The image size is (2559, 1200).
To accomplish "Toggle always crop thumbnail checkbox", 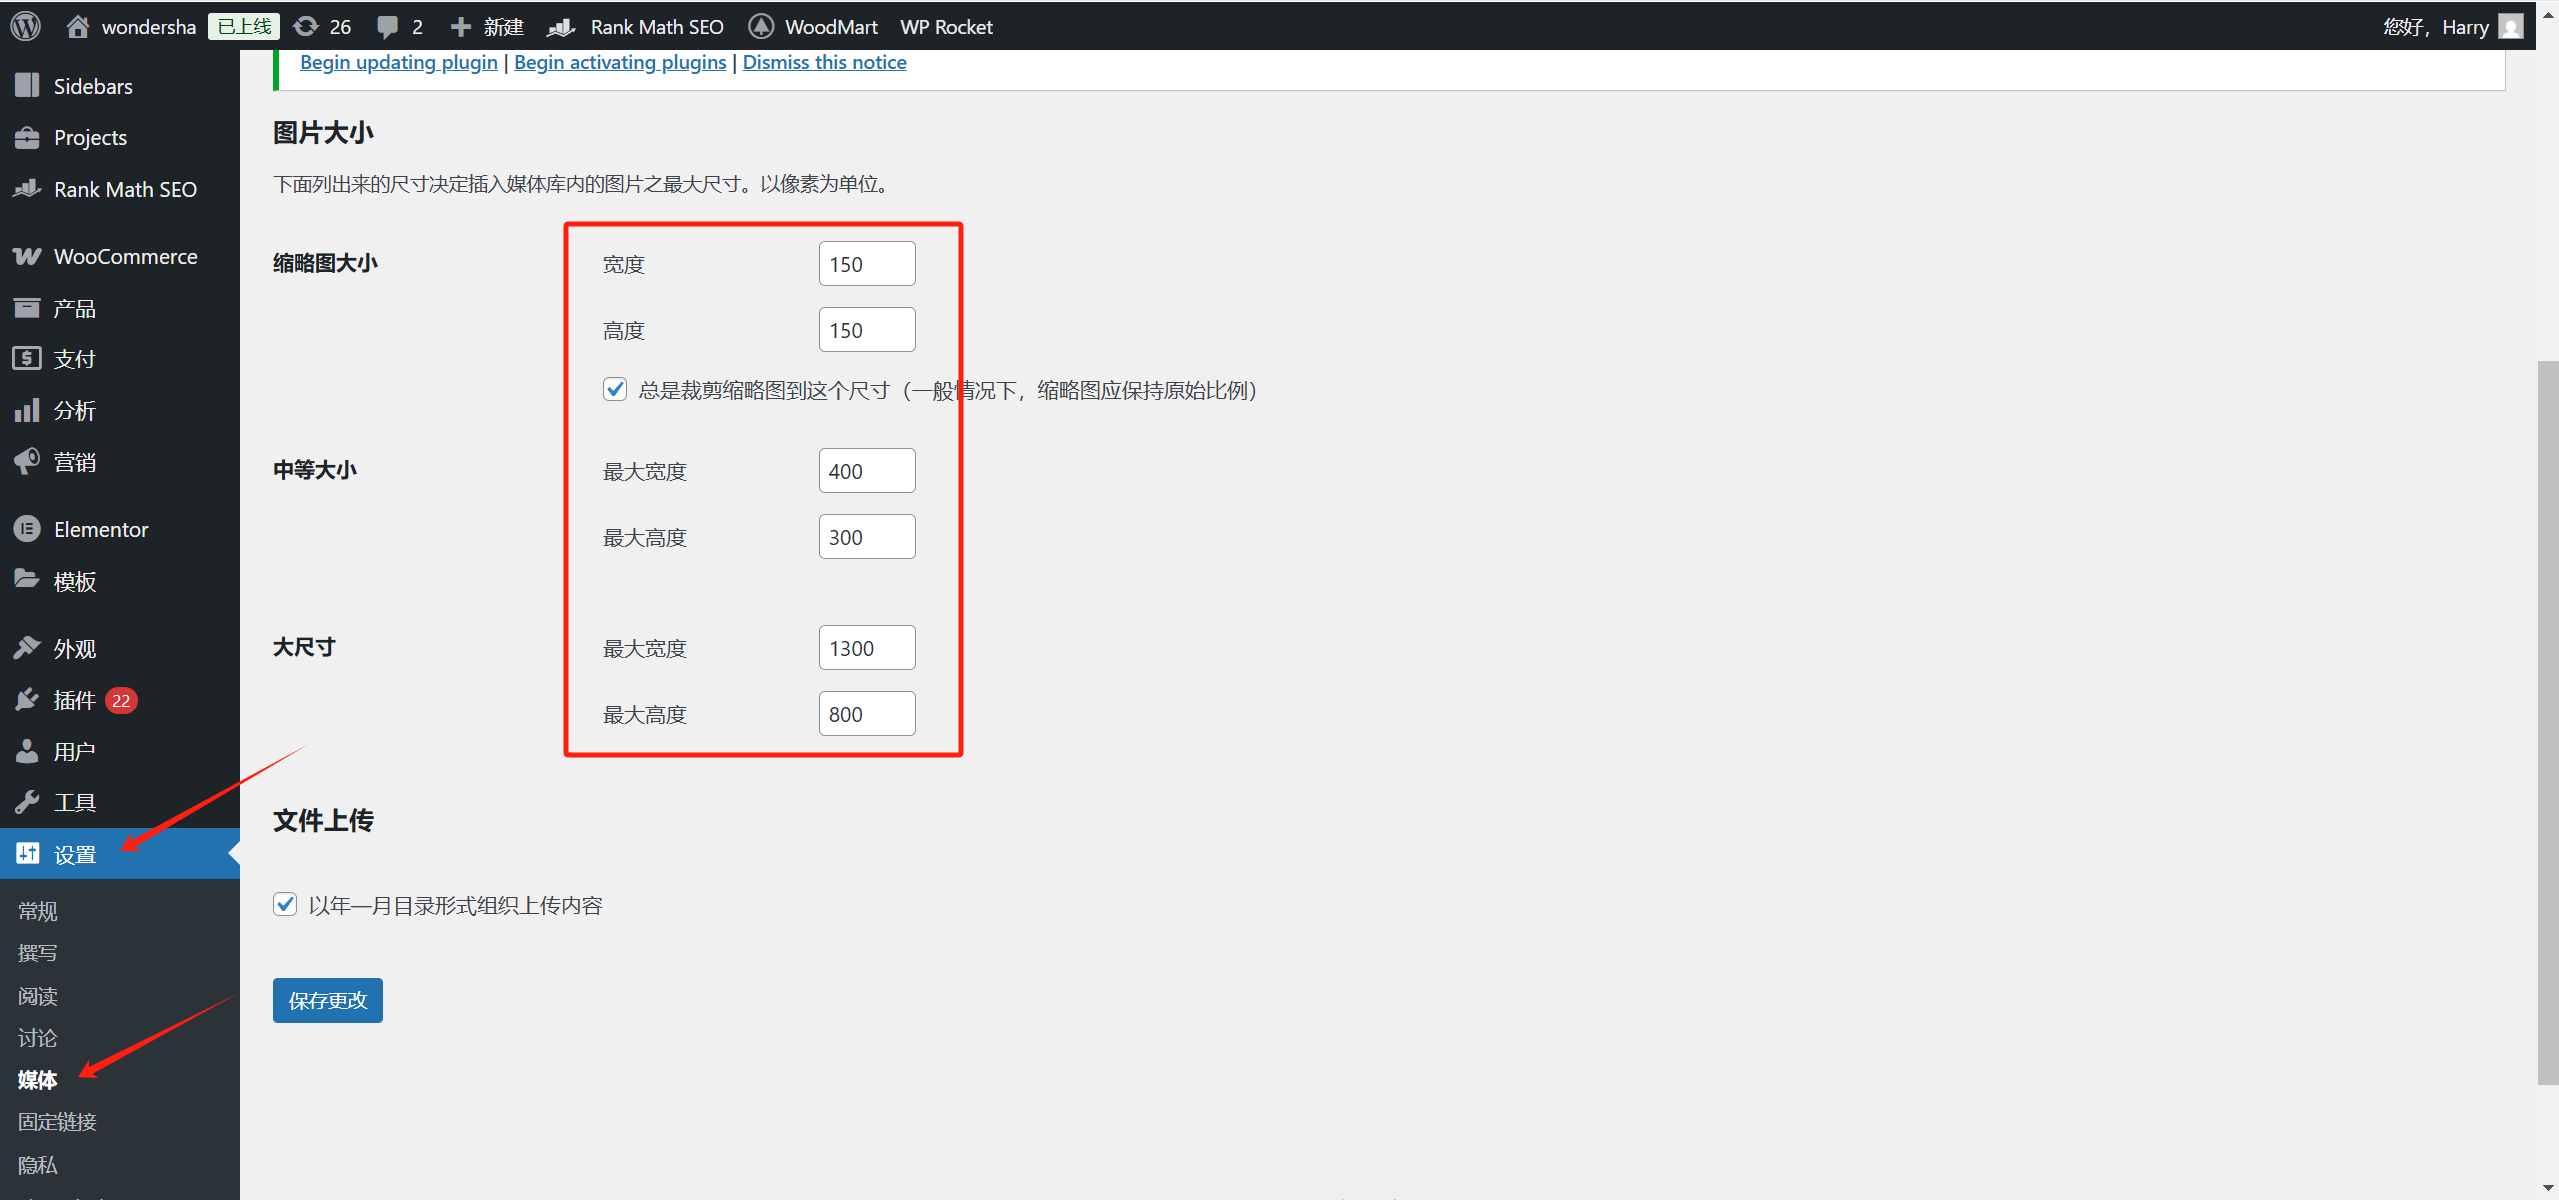I will click(615, 389).
